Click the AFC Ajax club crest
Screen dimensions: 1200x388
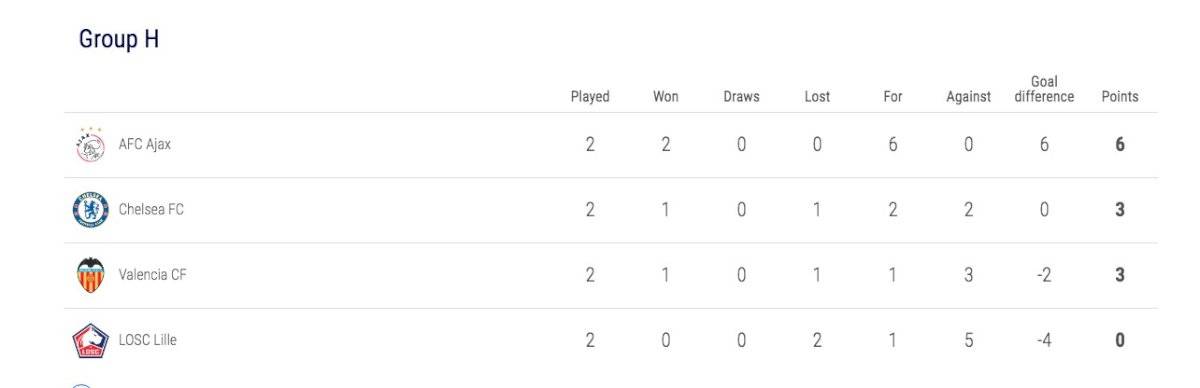[x=90, y=145]
